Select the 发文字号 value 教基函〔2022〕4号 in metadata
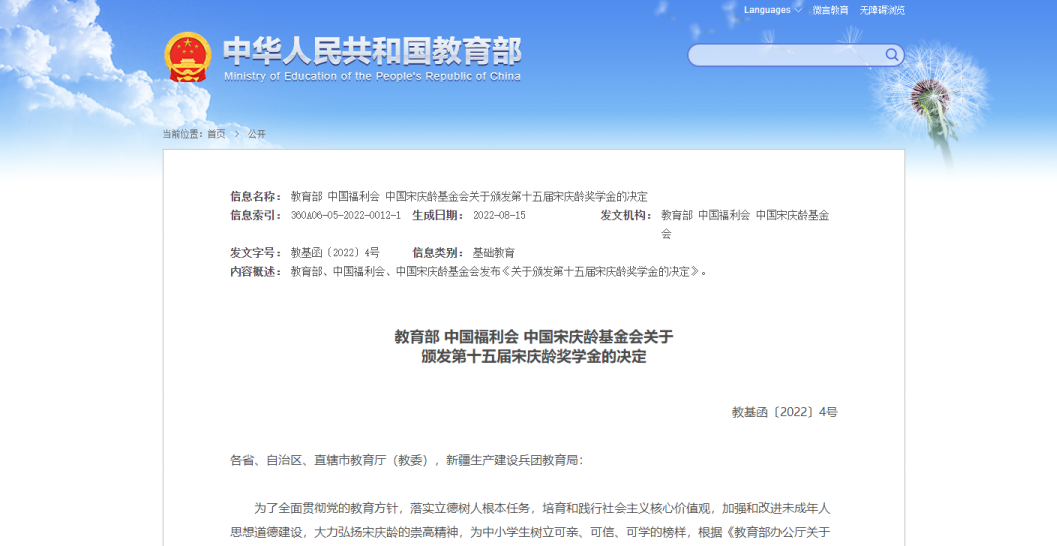The height and width of the screenshot is (546, 1057). click(x=335, y=253)
